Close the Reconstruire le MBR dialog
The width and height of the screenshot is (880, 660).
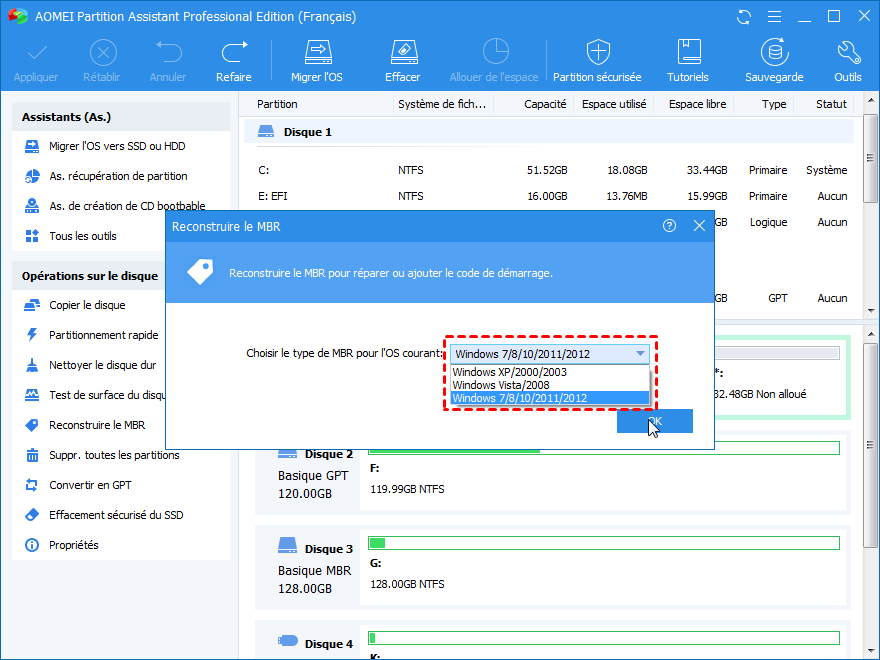pos(699,226)
